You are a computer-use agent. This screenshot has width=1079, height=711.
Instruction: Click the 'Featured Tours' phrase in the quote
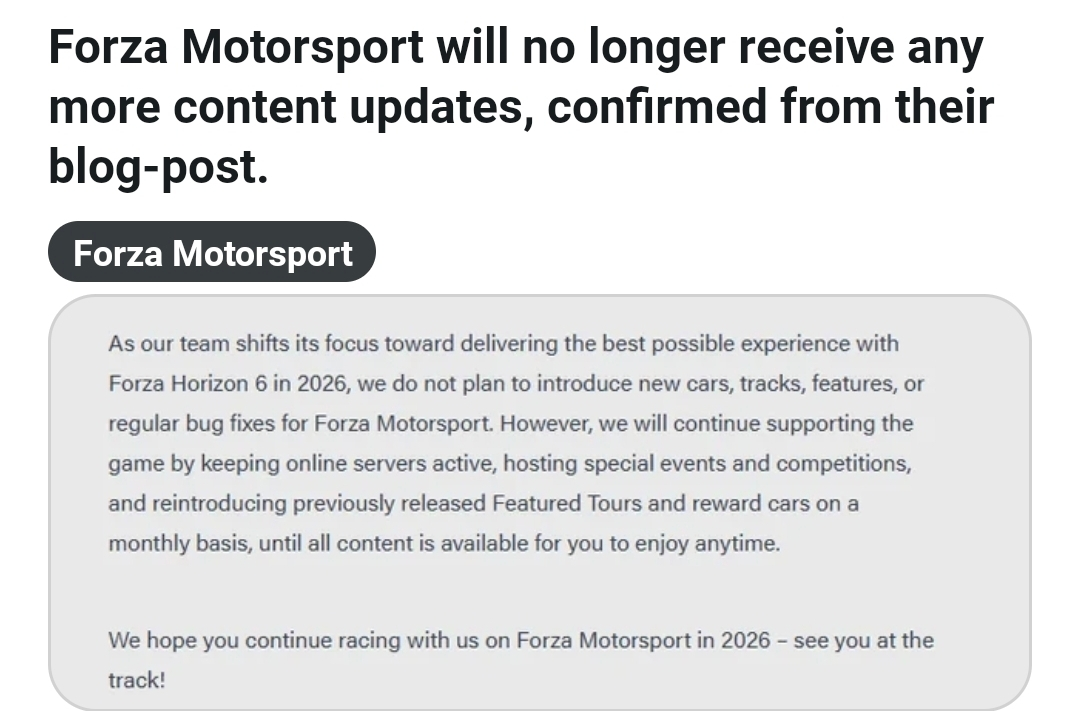[567, 502]
